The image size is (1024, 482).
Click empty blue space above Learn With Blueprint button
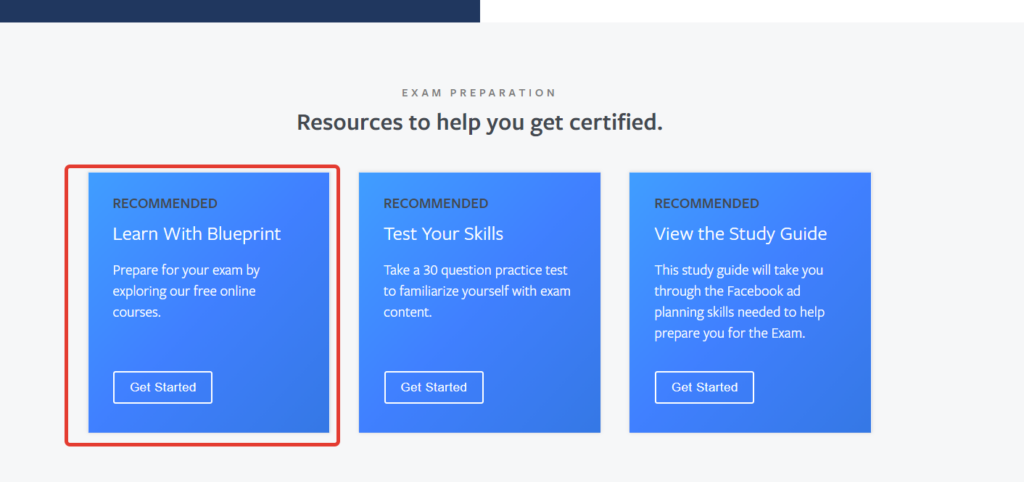[208, 345]
